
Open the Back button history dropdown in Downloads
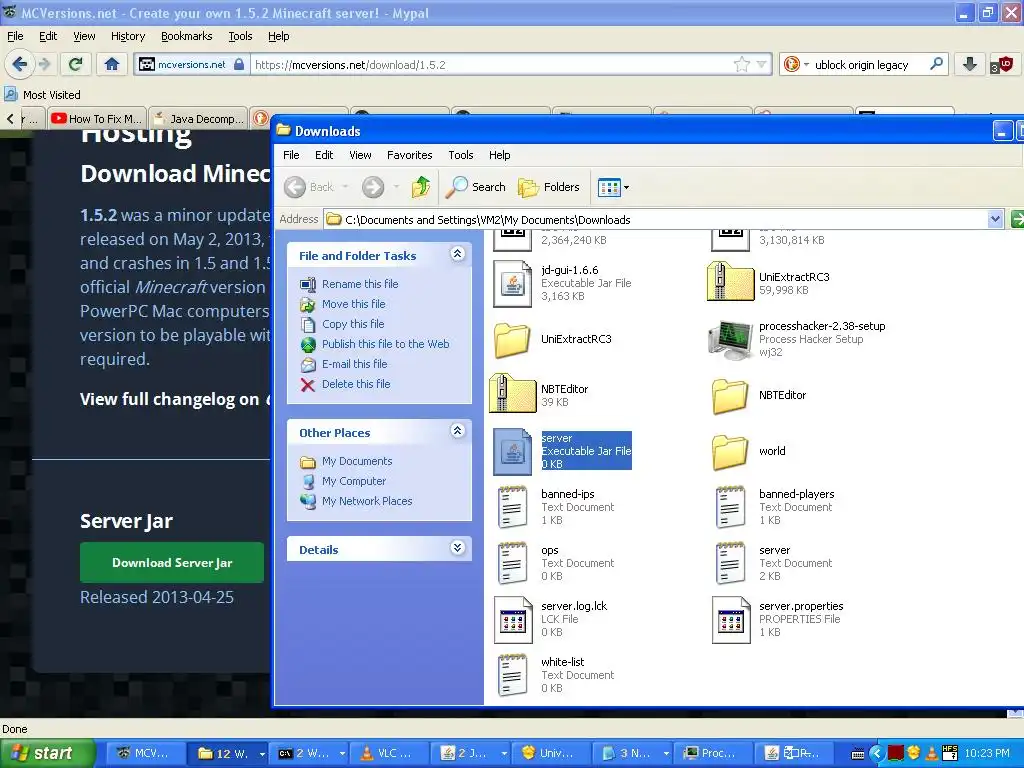click(345, 187)
